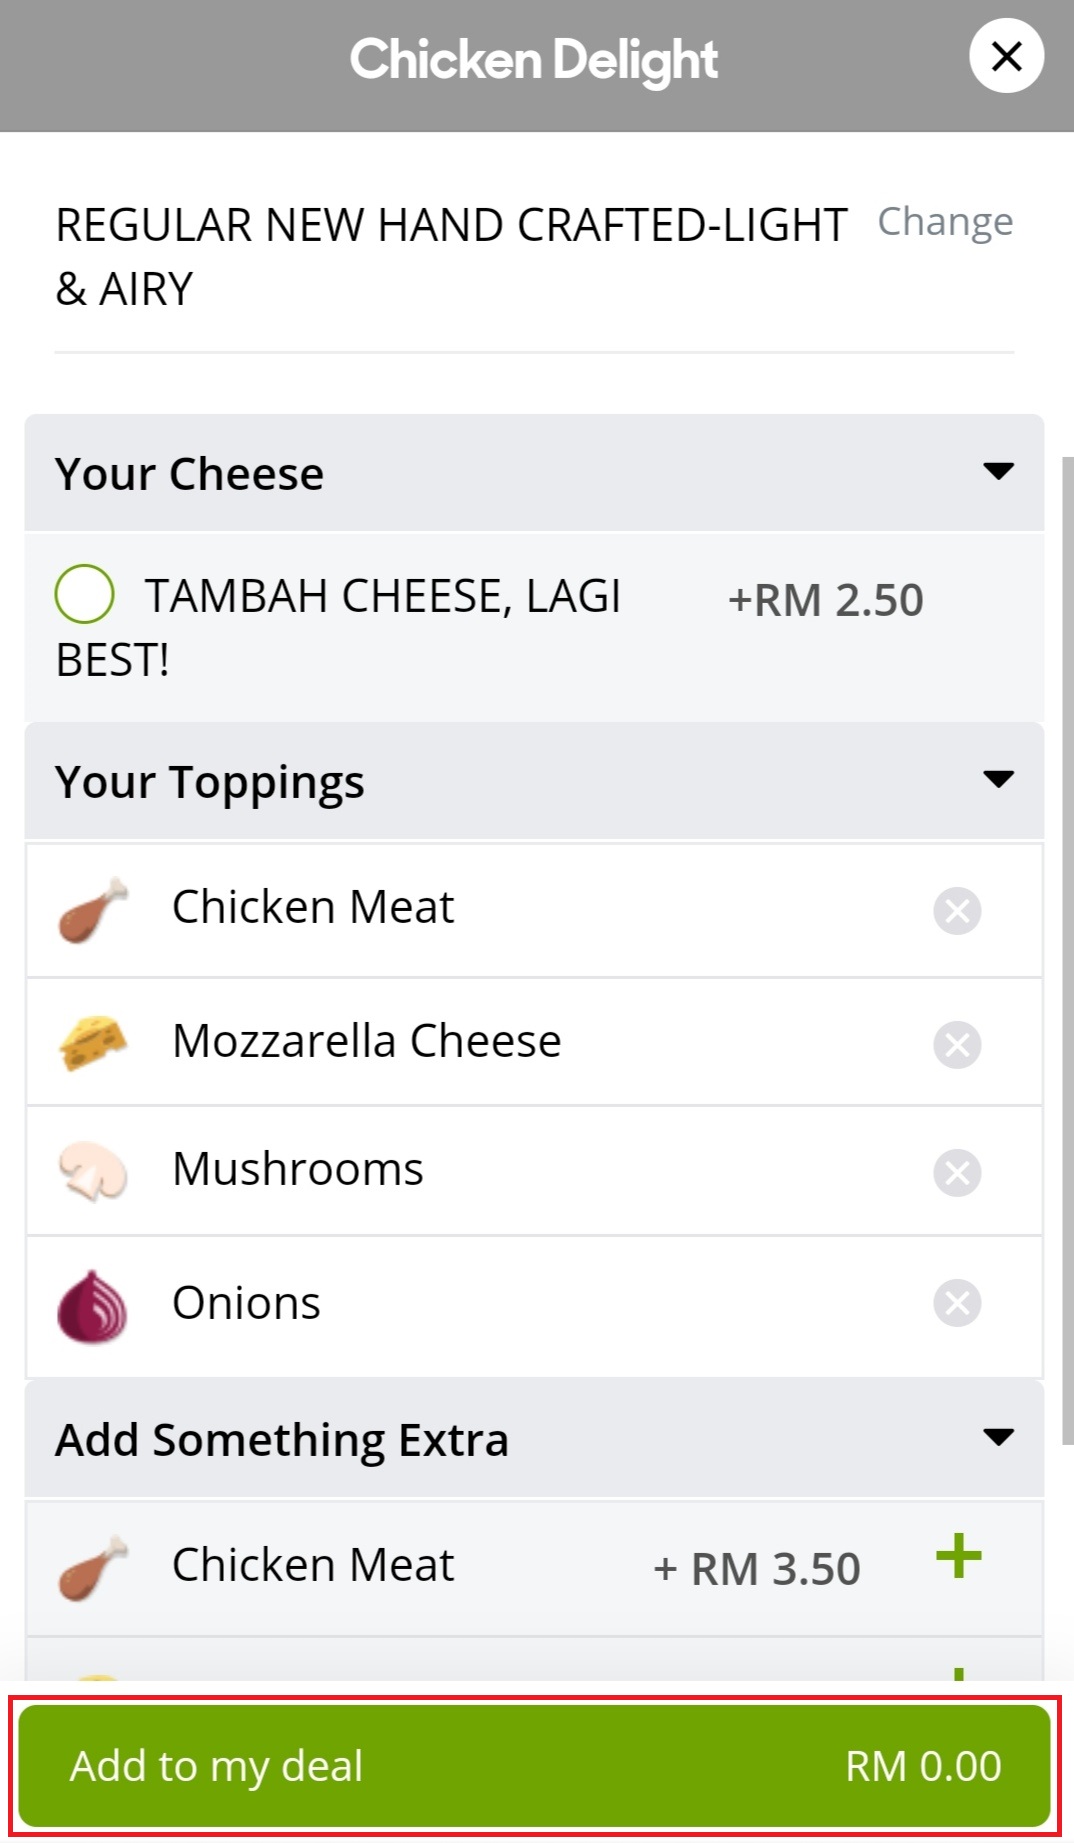This screenshot has width=1074, height=1843.
Task: Click the vertical scrollbar on the right
Action: point(1067,950)
